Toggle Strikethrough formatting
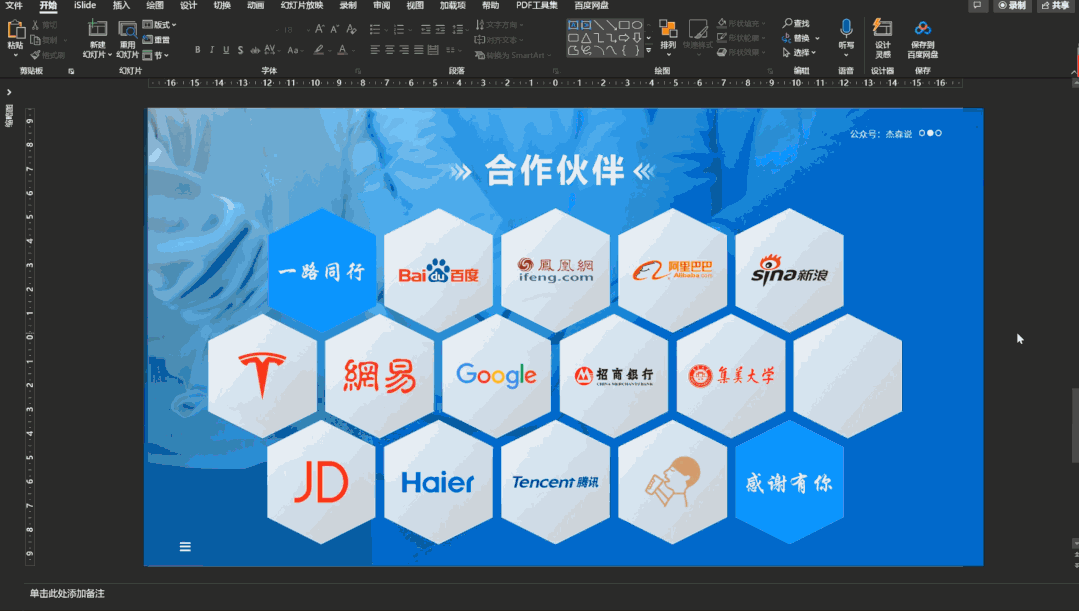1079x611 pixels. pos(255,50)
